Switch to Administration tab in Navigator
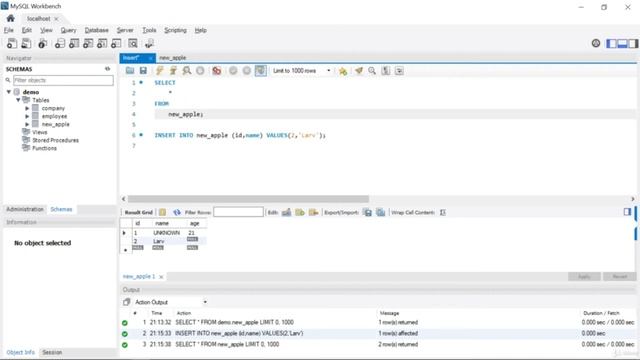The height and width of the screenshot is (360, 640). pyautogui.click(x=24, y=209)
